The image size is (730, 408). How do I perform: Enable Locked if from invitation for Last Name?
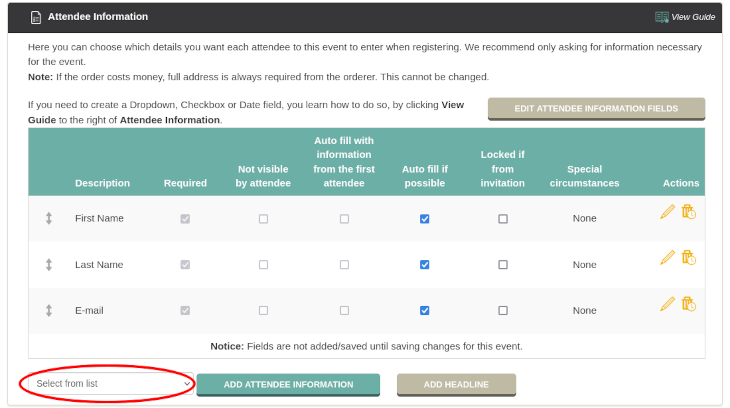tap(503, 265)
